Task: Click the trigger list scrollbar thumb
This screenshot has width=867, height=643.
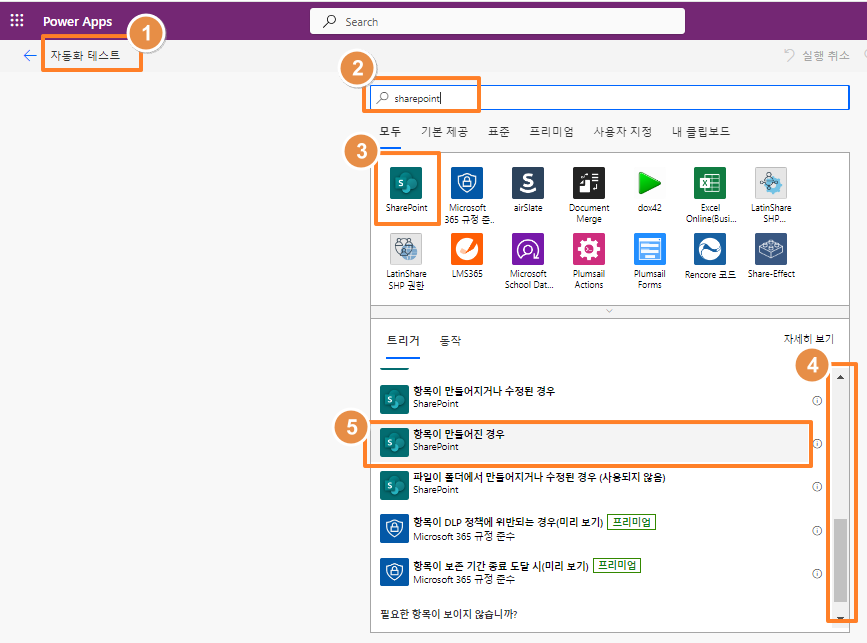Action: point(840,560)
